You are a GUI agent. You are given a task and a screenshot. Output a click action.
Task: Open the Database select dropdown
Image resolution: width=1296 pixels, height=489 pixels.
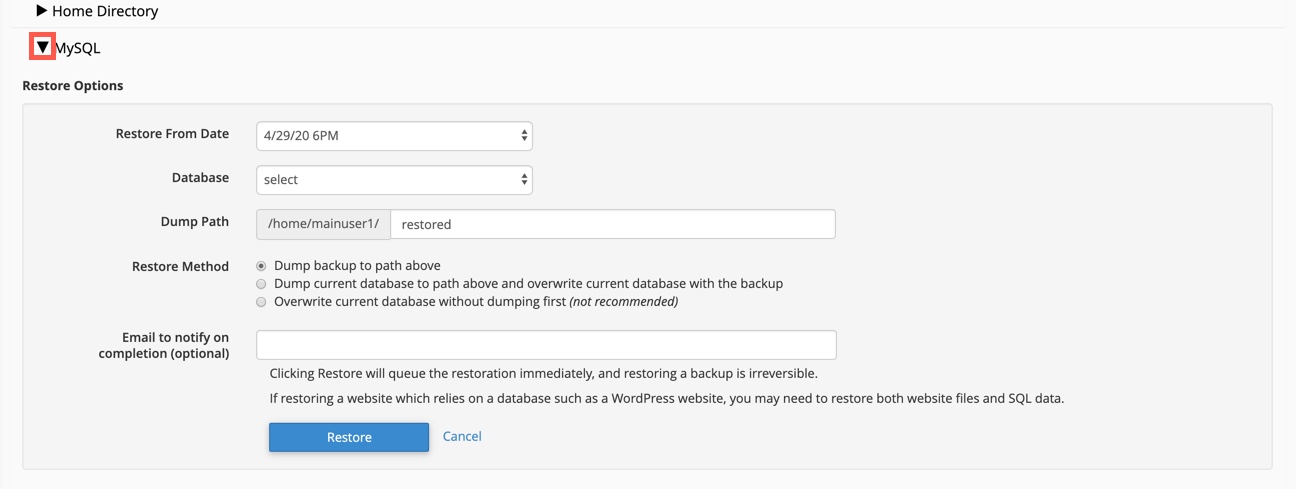(x=394, y=180)
